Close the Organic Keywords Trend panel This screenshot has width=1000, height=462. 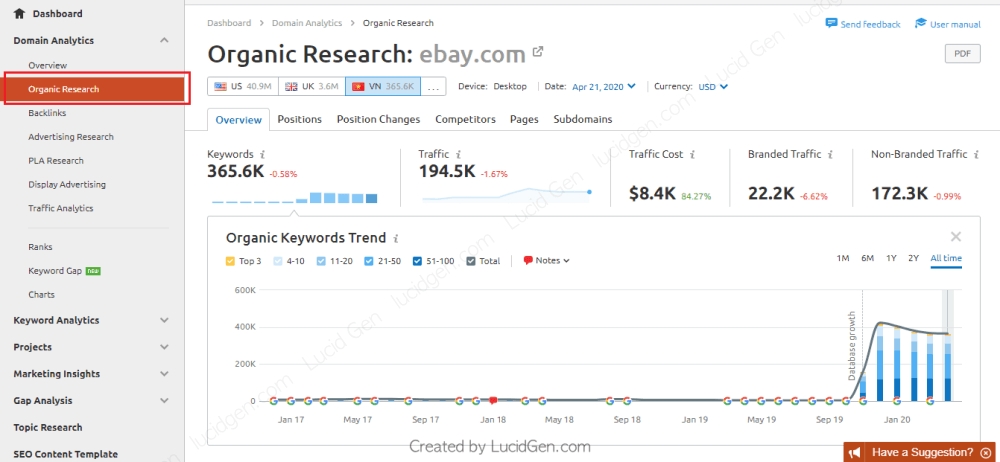click(955, 237)
